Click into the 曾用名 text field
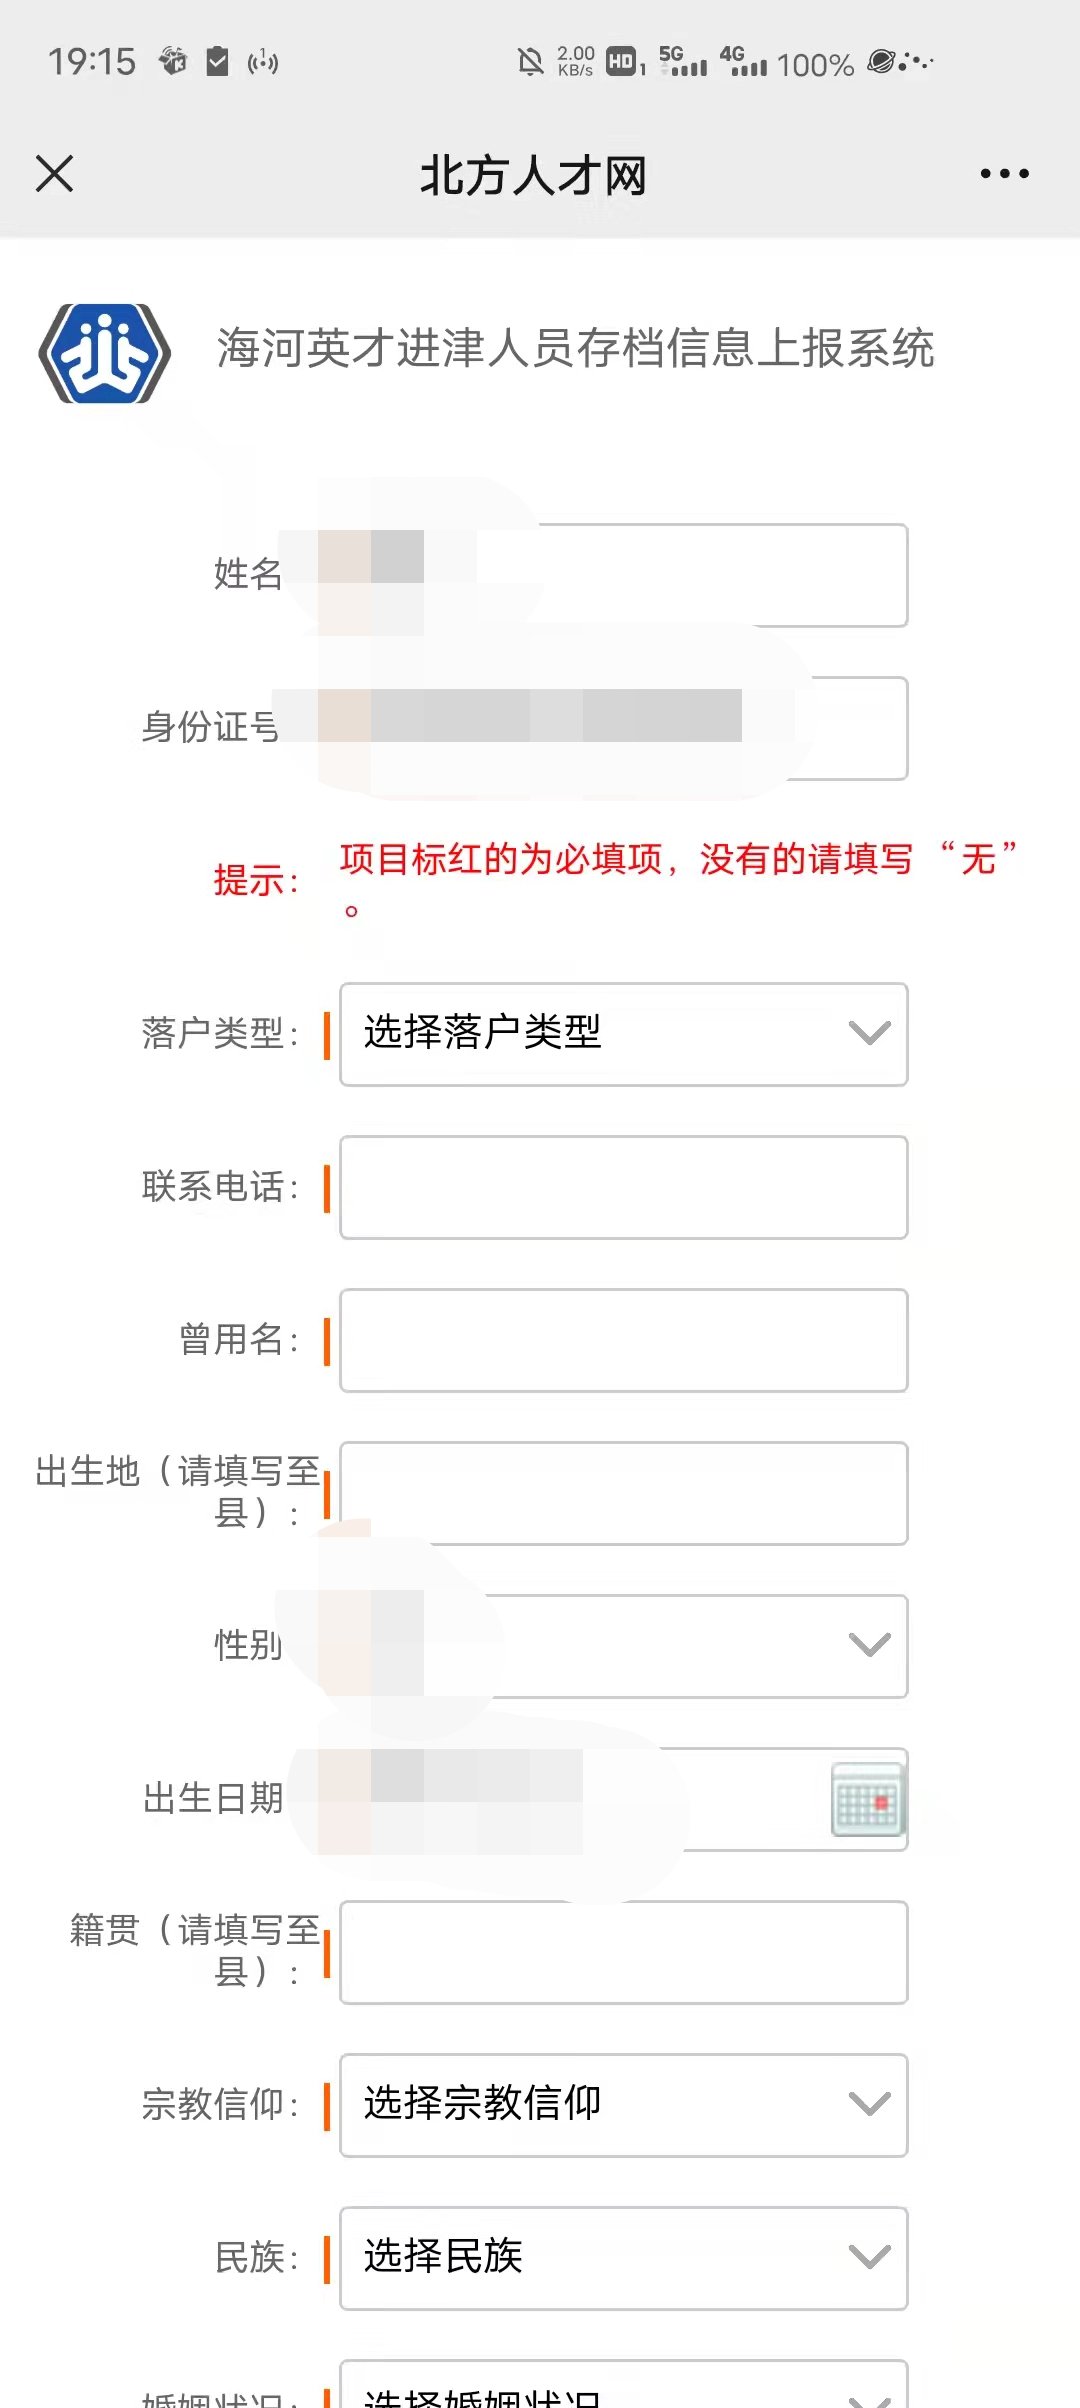This screenshot has width=1080, height=2408. click(623, 1340)
